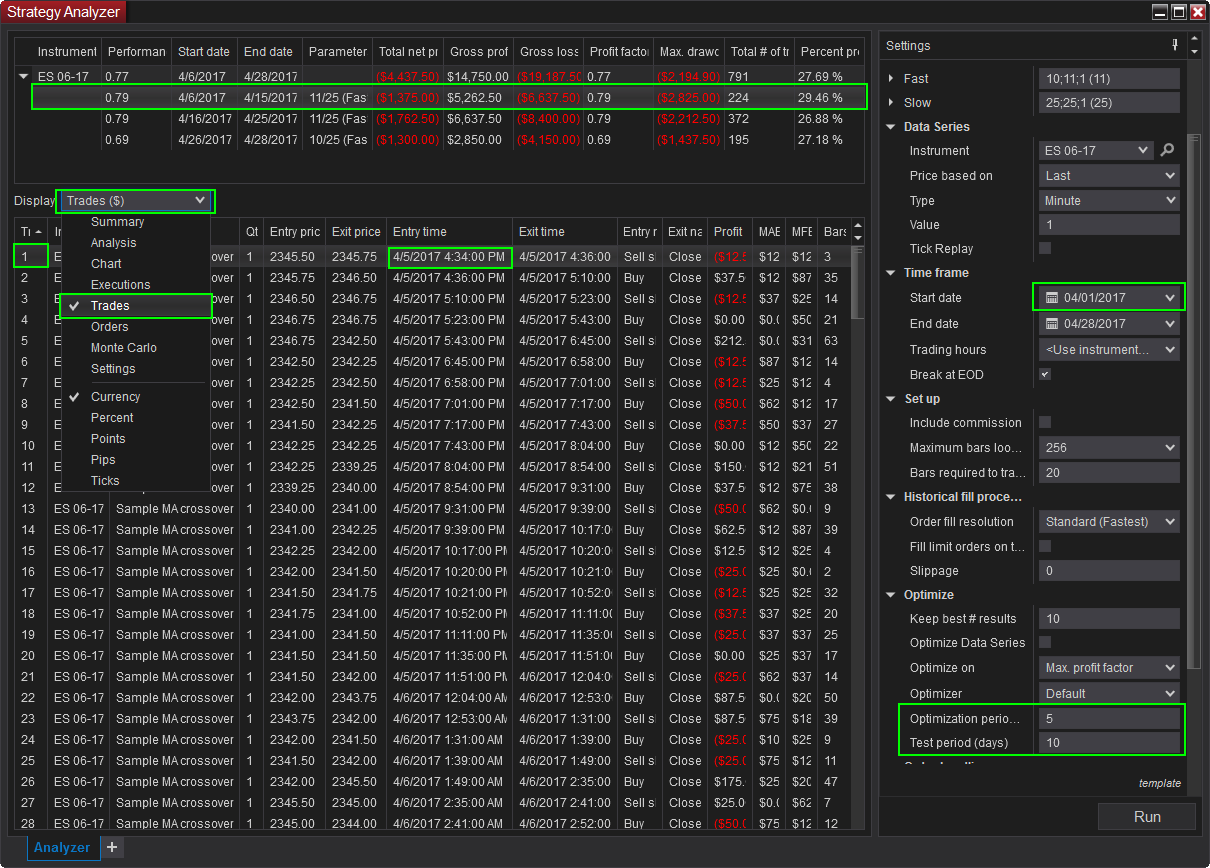Click the Settings panel vertical scrollbar
Viewport: 1210px width, 868px height.
pos(1193,400)
